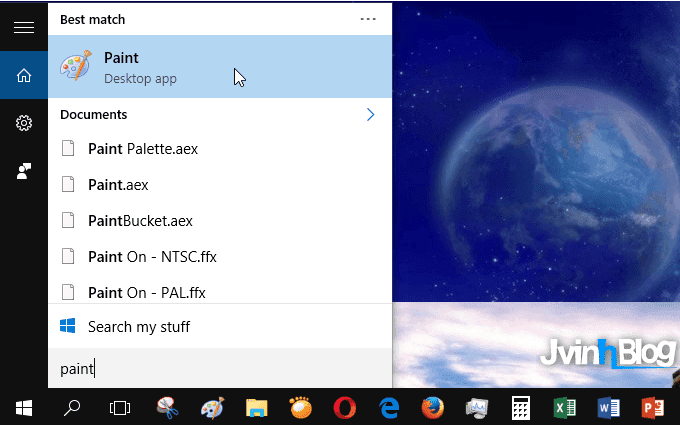
Task: Open Paint On - PAL.ffx result
Action: (x=220, y=291)
